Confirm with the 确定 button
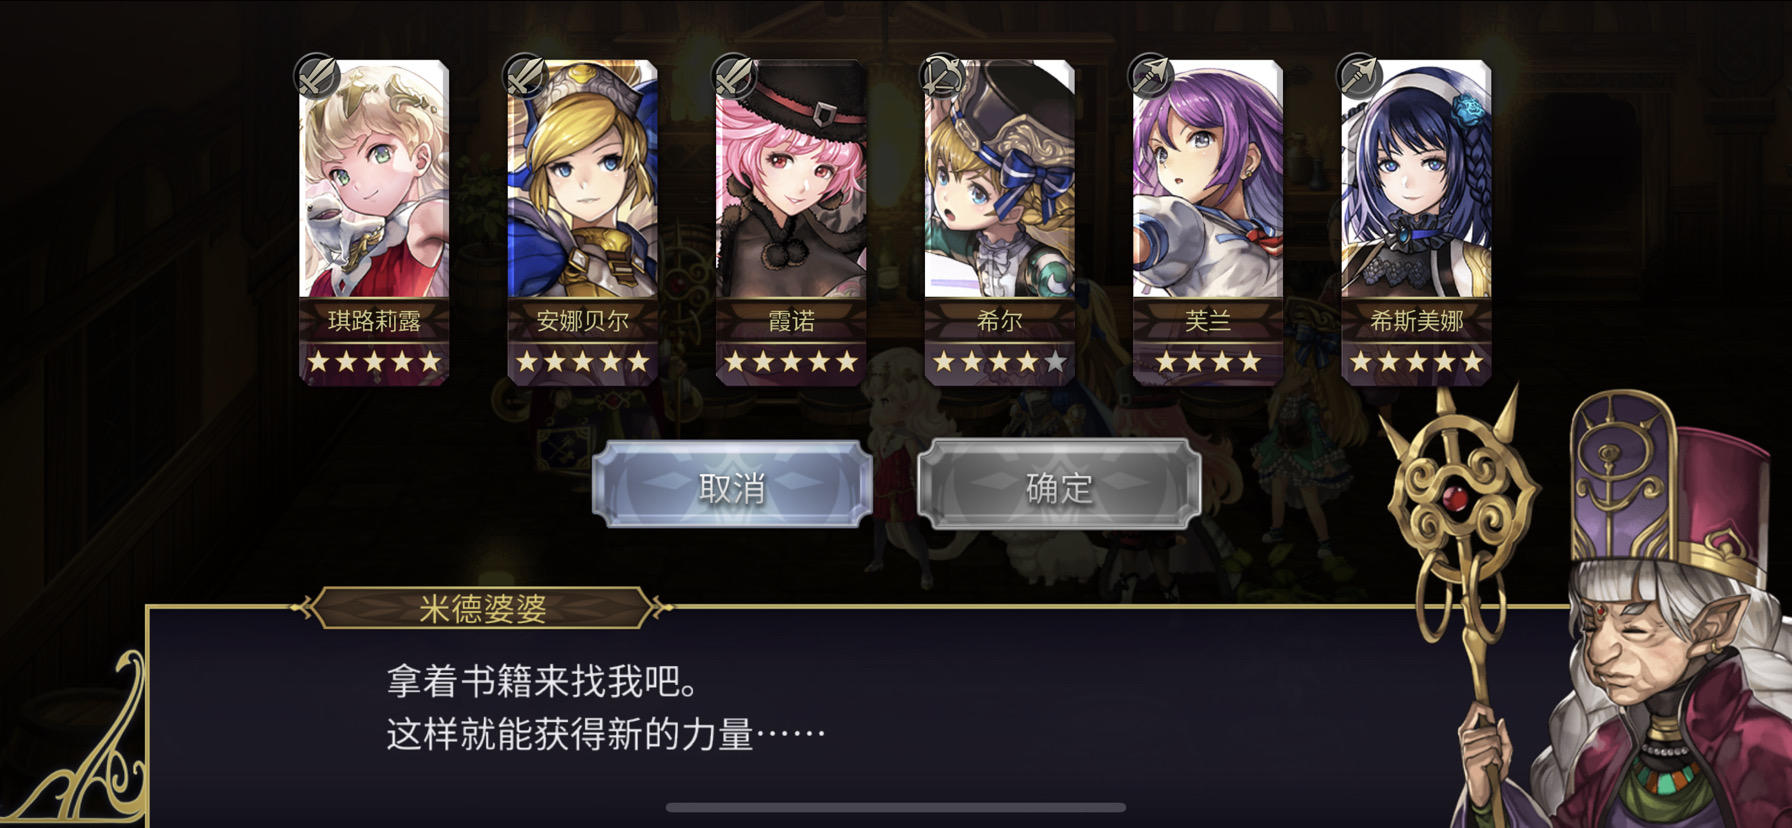 coord(1059,486)
